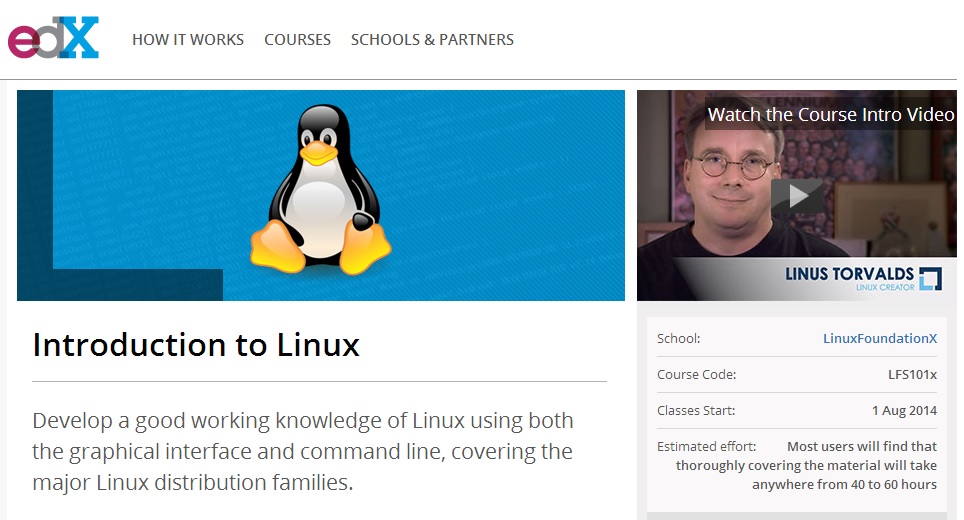Click the edX logo

pyautogui.click(x=54, y=38)
